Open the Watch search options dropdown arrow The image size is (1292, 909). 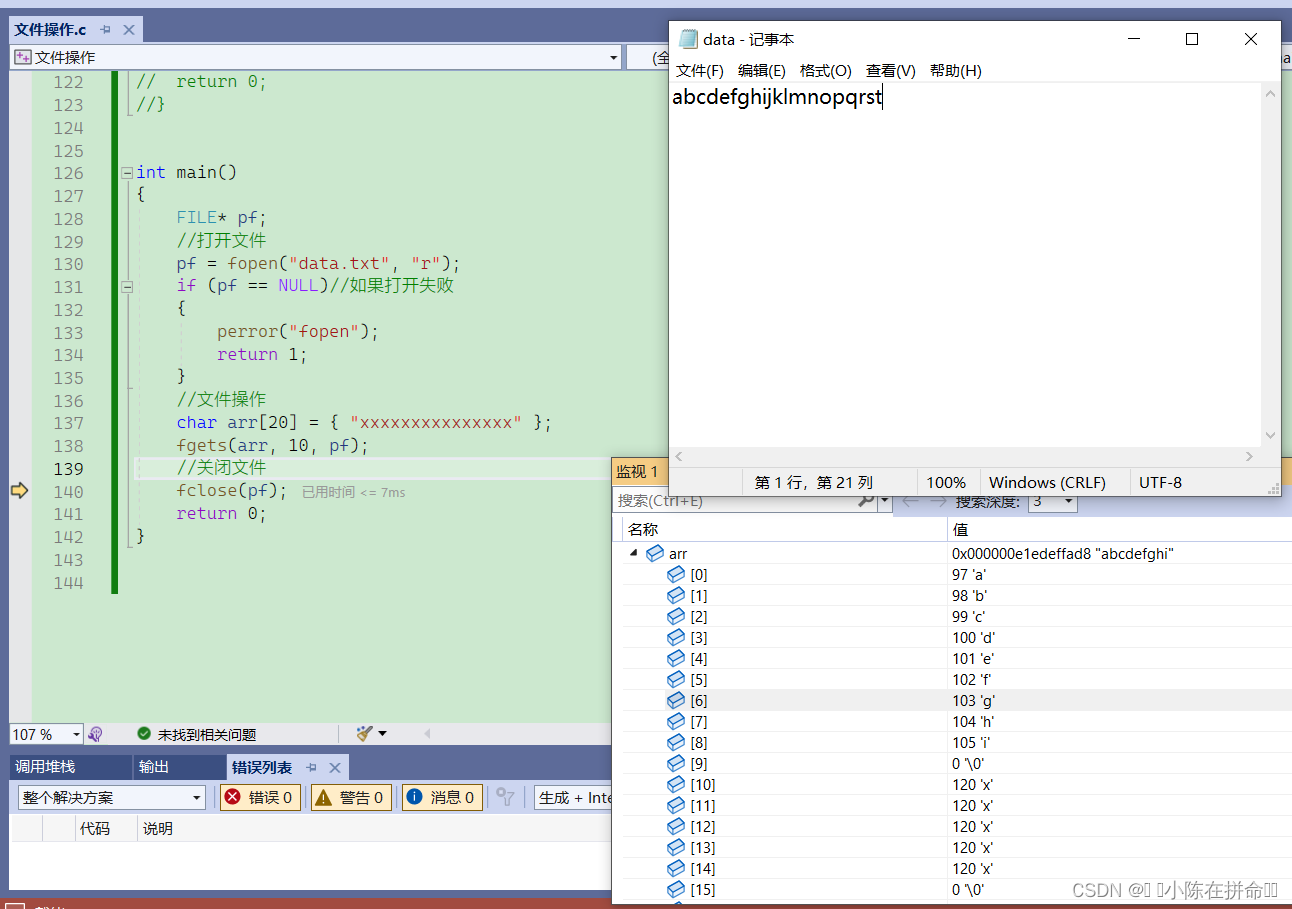click(884, 501)
